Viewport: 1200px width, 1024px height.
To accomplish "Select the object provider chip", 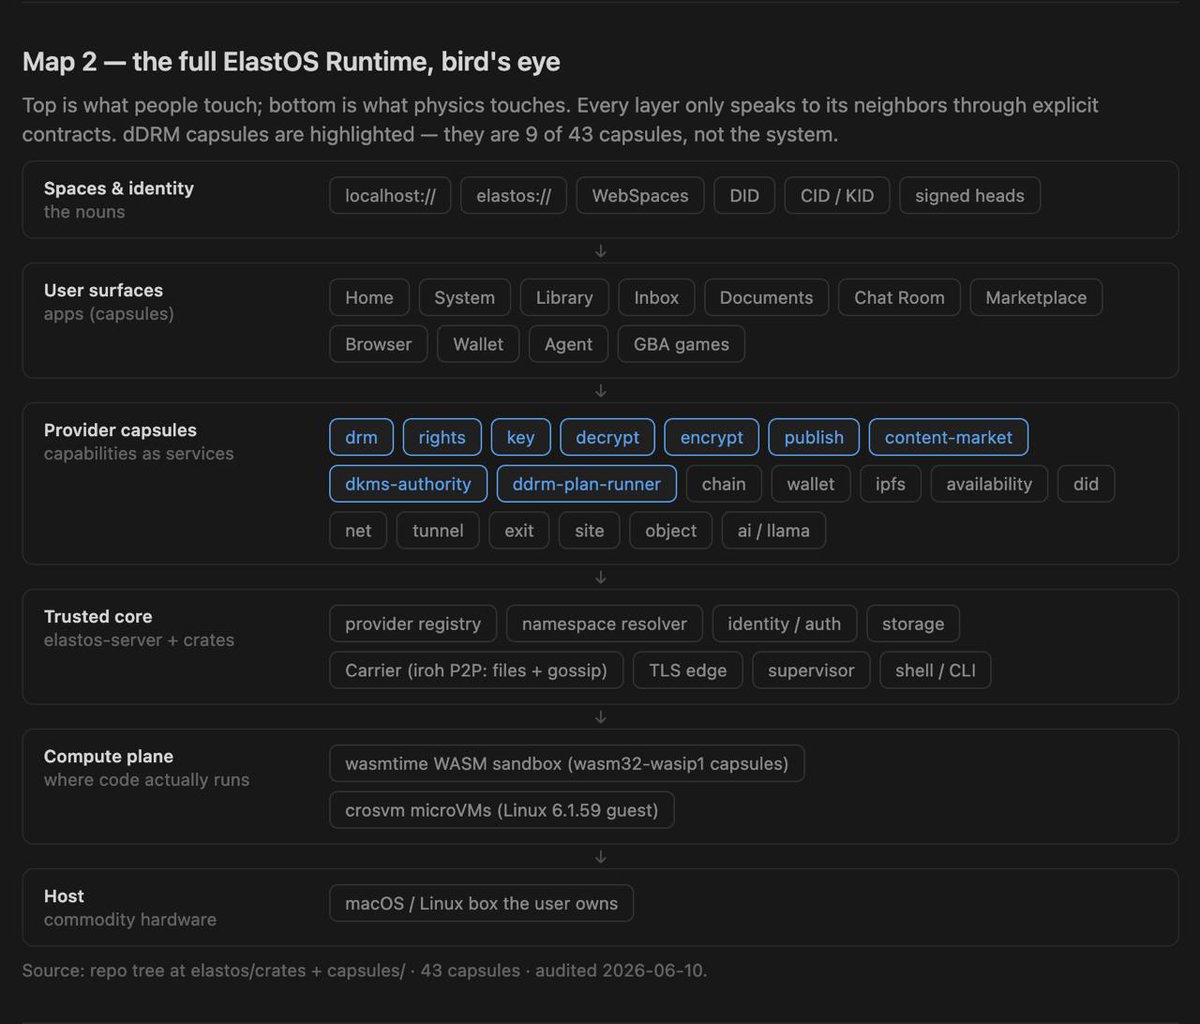I will [671, 530].
